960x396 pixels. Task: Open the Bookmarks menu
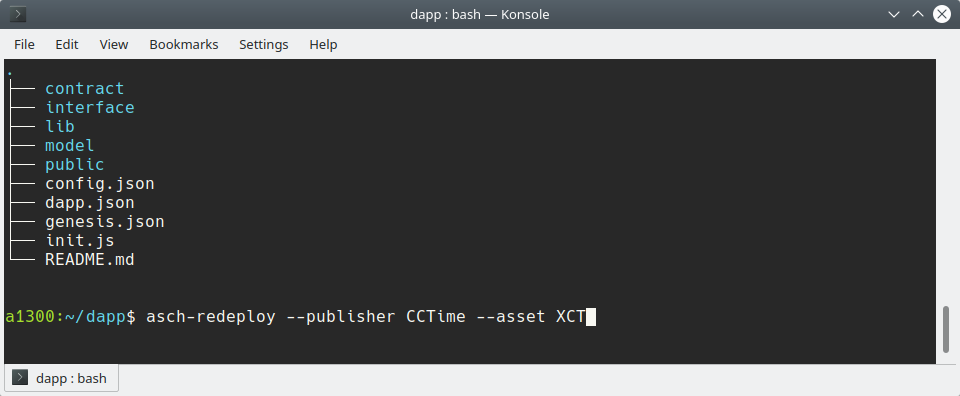click(x=184, y=45)
